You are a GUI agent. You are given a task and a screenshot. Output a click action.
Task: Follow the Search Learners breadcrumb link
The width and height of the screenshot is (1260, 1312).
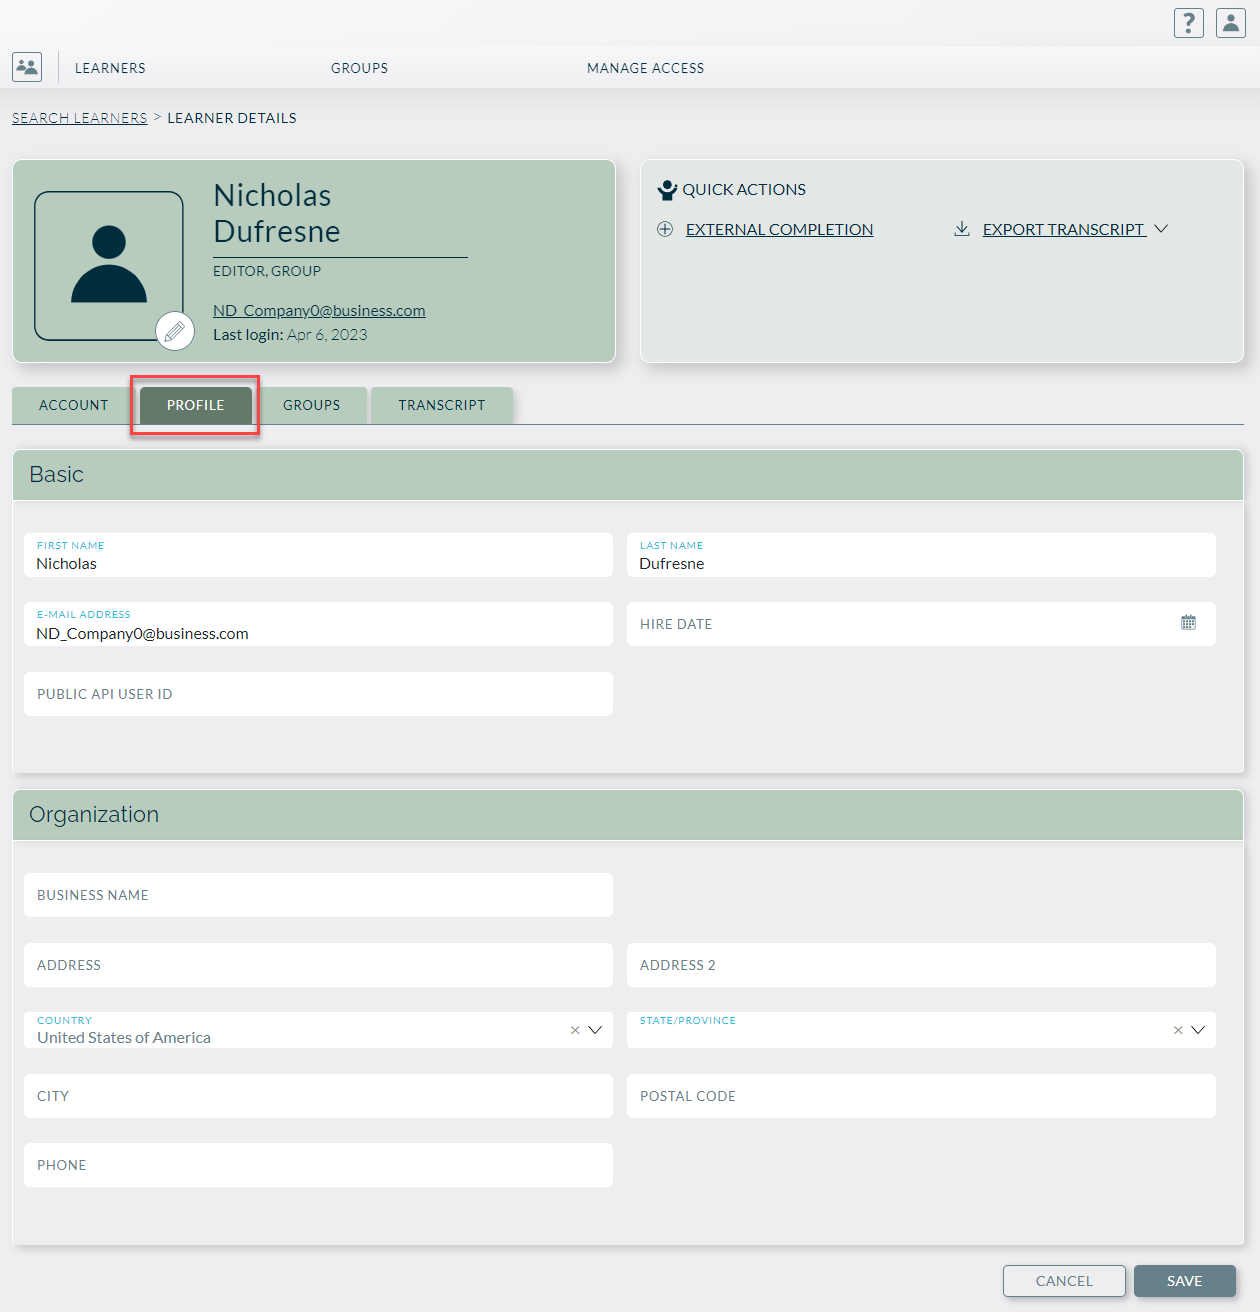point(79,117)
